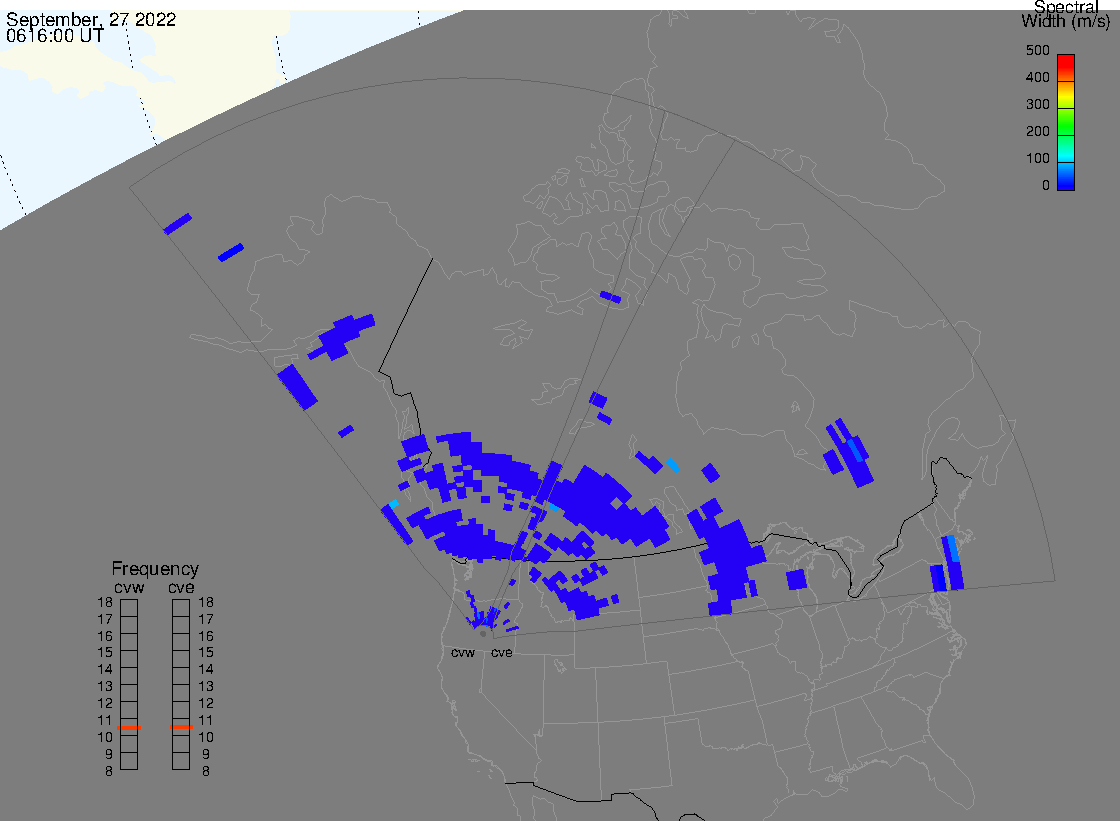Click the time label '0616:00 UT'
Image resolution: width=1120 pixels, height=821 pixels.
coord(55,36)
